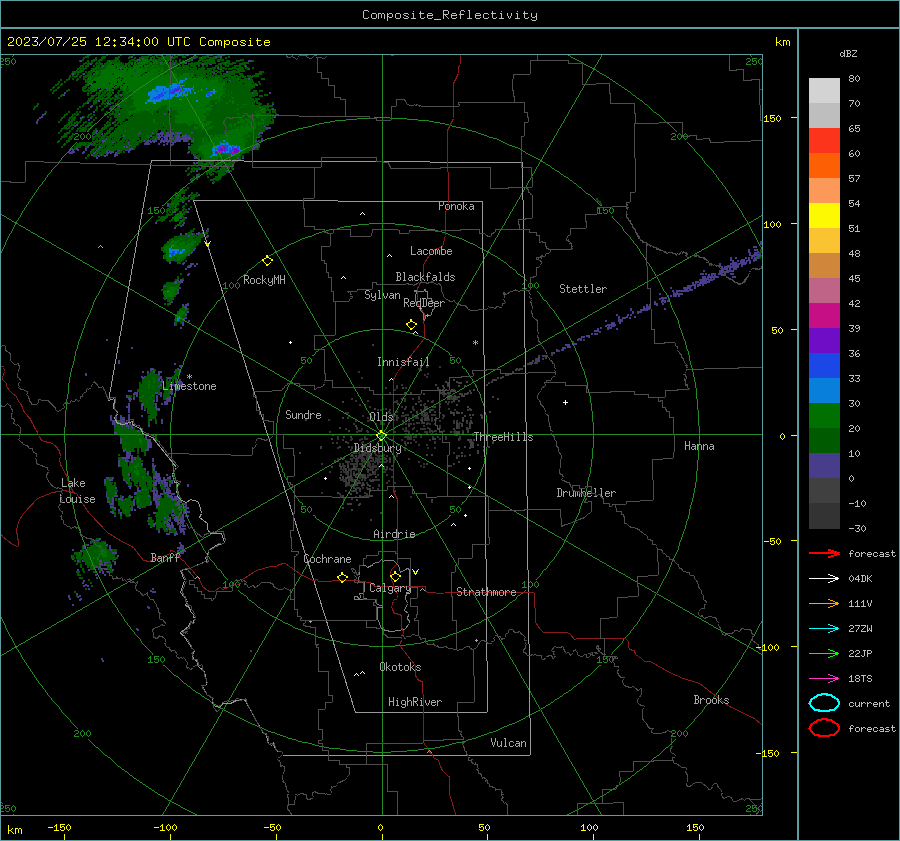Click the yellow radar-center diamond near Olds

point(381,436)
